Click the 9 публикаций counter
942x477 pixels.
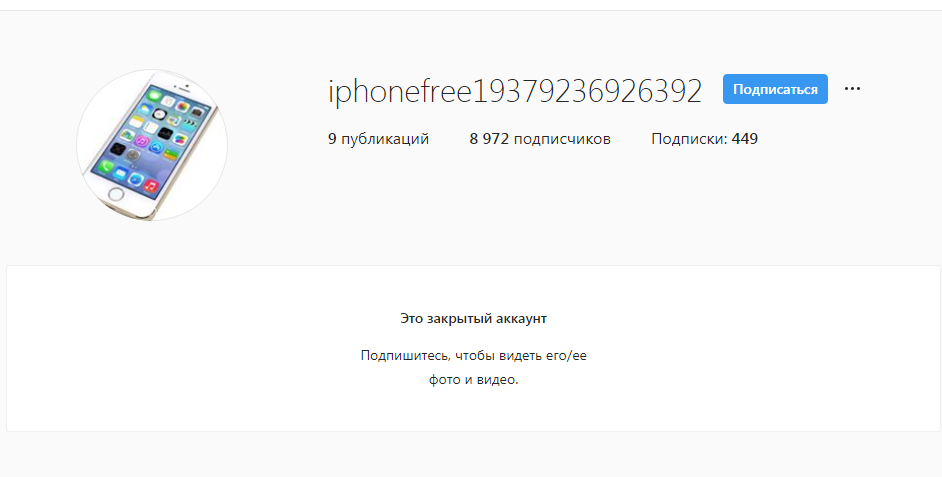coord(378,139)
